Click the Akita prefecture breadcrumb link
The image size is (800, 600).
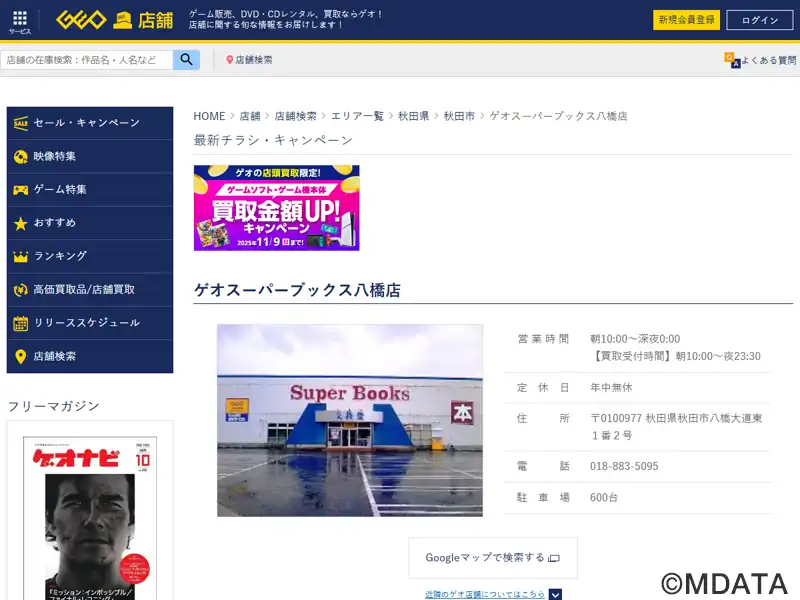413,116
